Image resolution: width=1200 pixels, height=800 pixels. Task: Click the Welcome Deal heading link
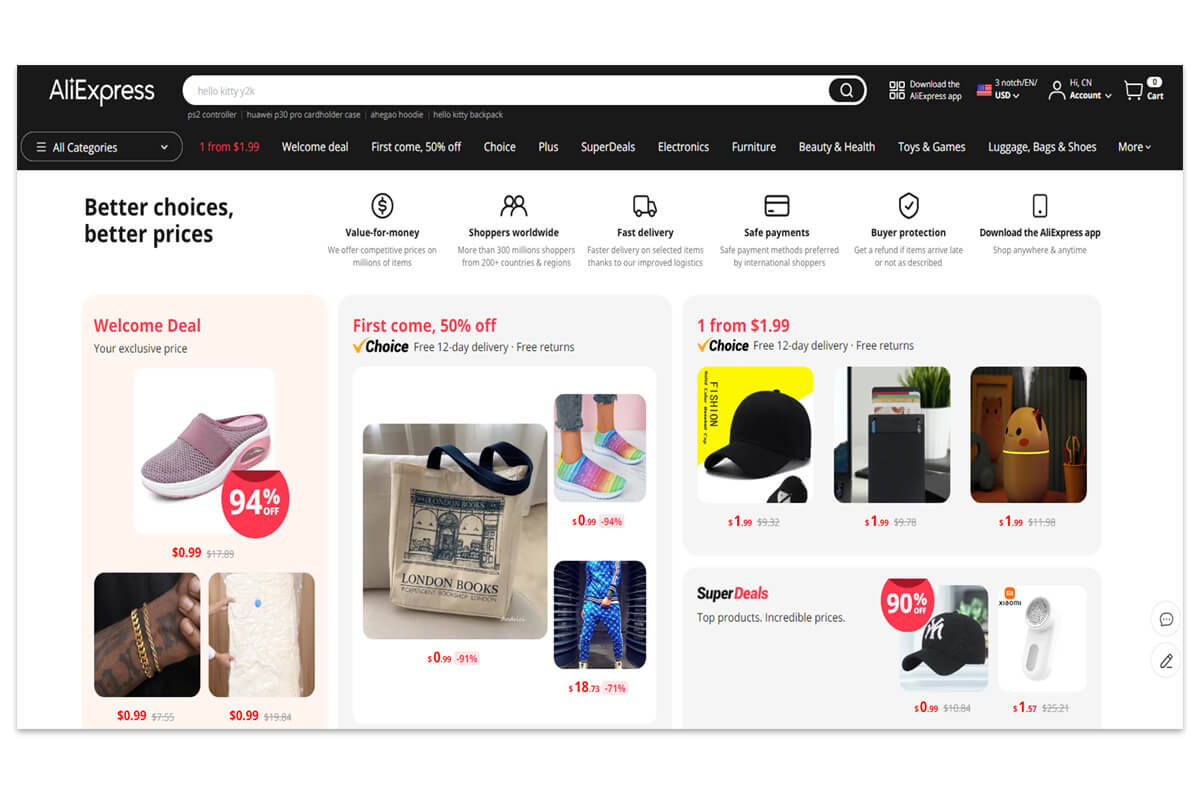147,326
